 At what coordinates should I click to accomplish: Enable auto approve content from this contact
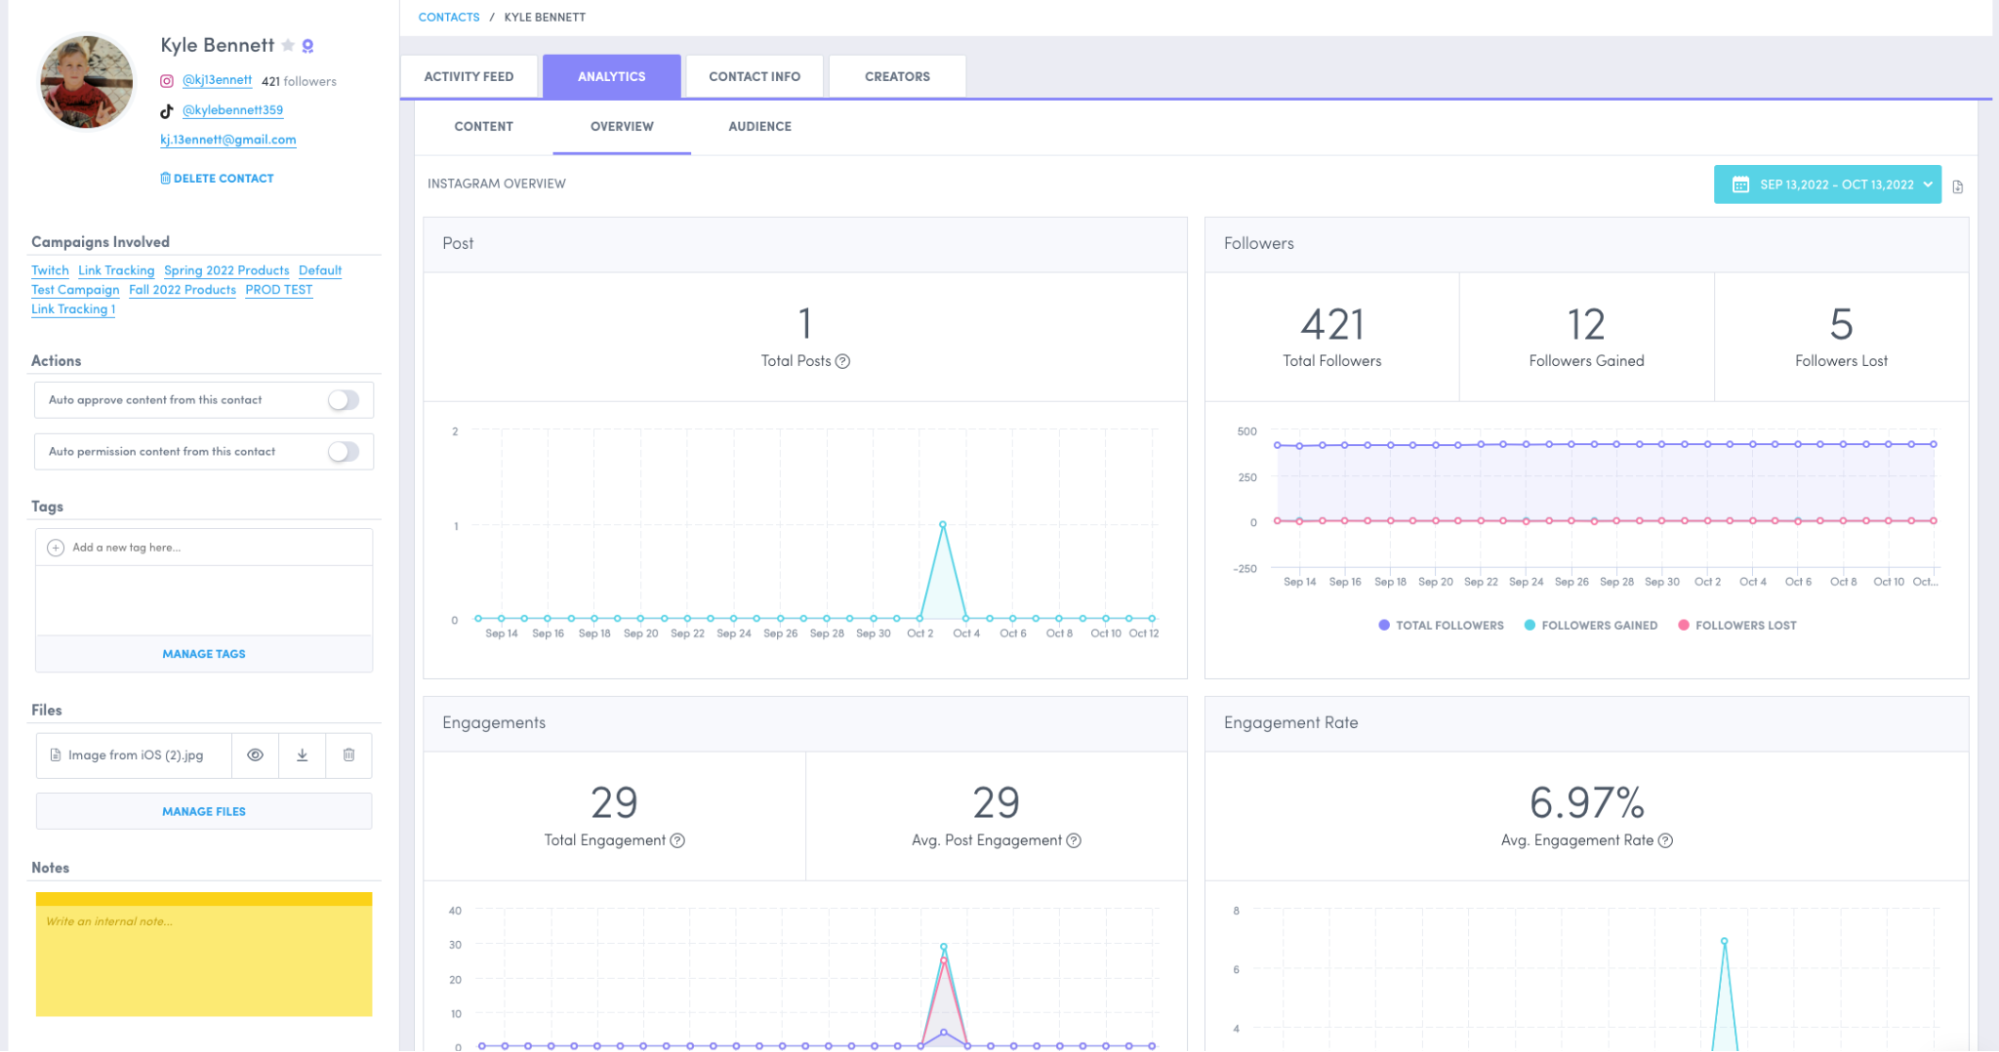343,400
